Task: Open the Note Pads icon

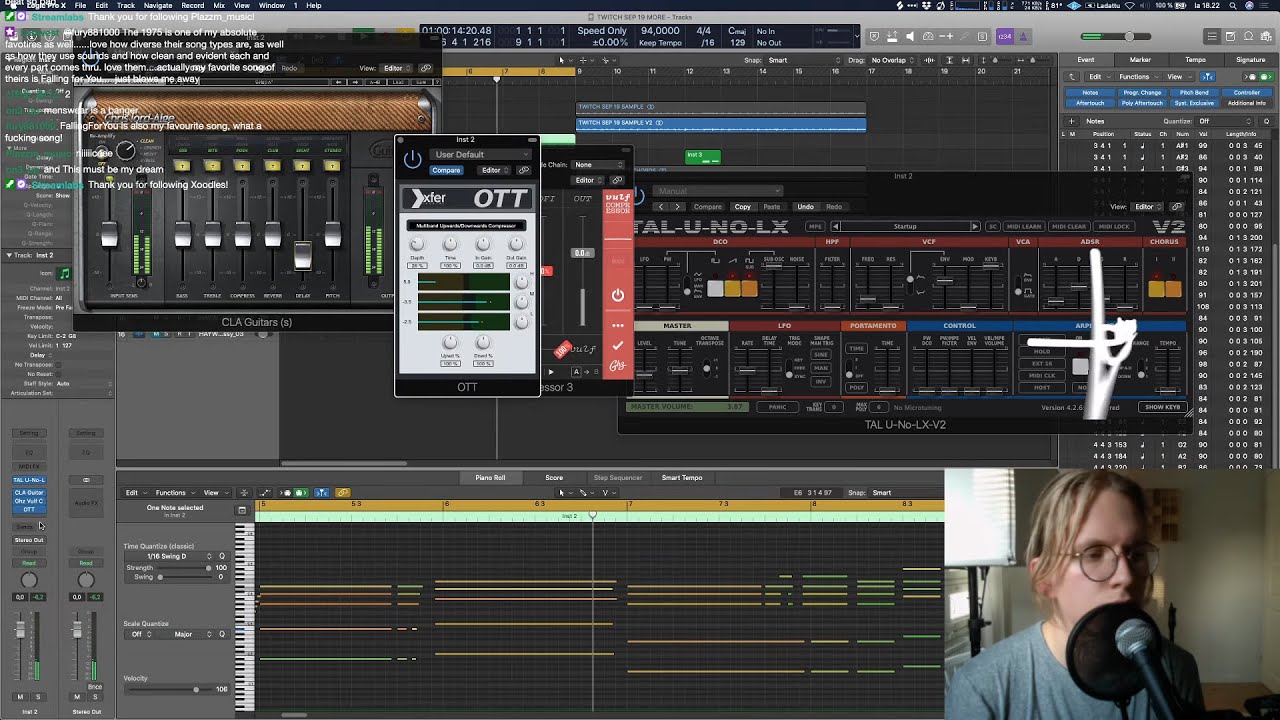Action: tap(1230, 37)
